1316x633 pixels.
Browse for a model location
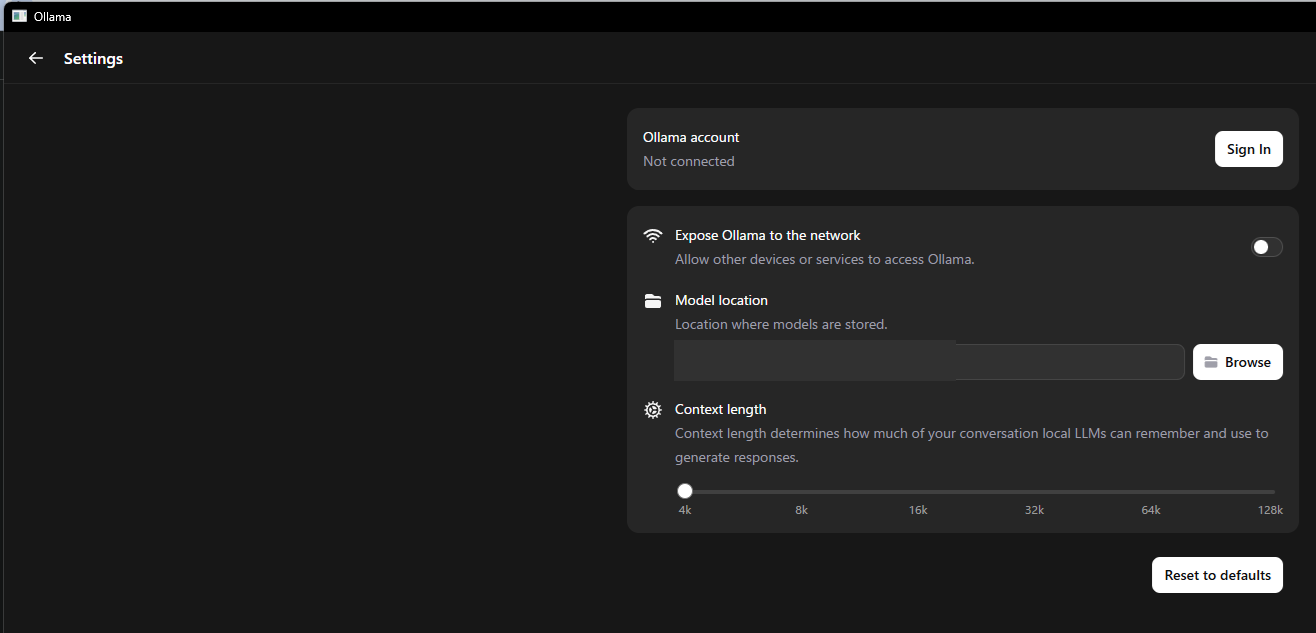point(1238,362)
